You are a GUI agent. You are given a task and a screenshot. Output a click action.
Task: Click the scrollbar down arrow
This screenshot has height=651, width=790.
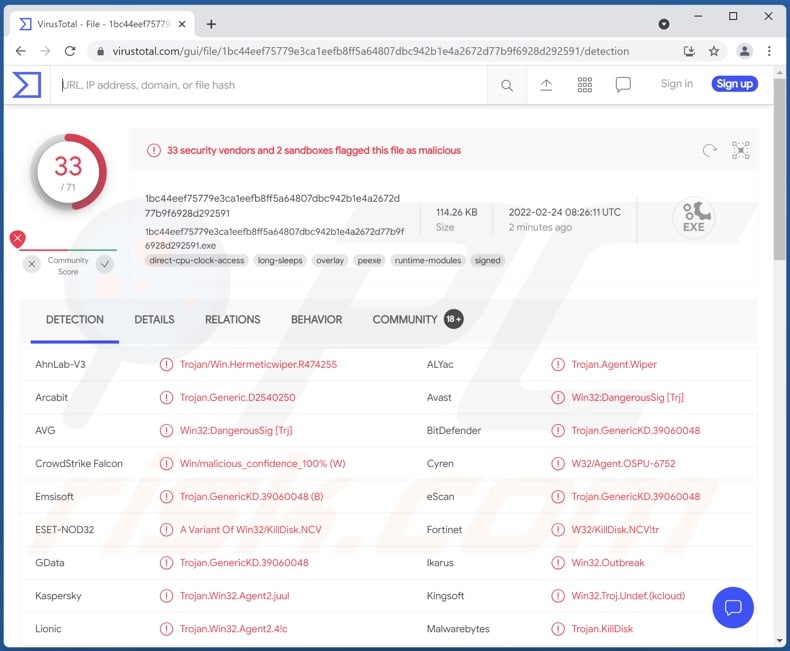779,641
